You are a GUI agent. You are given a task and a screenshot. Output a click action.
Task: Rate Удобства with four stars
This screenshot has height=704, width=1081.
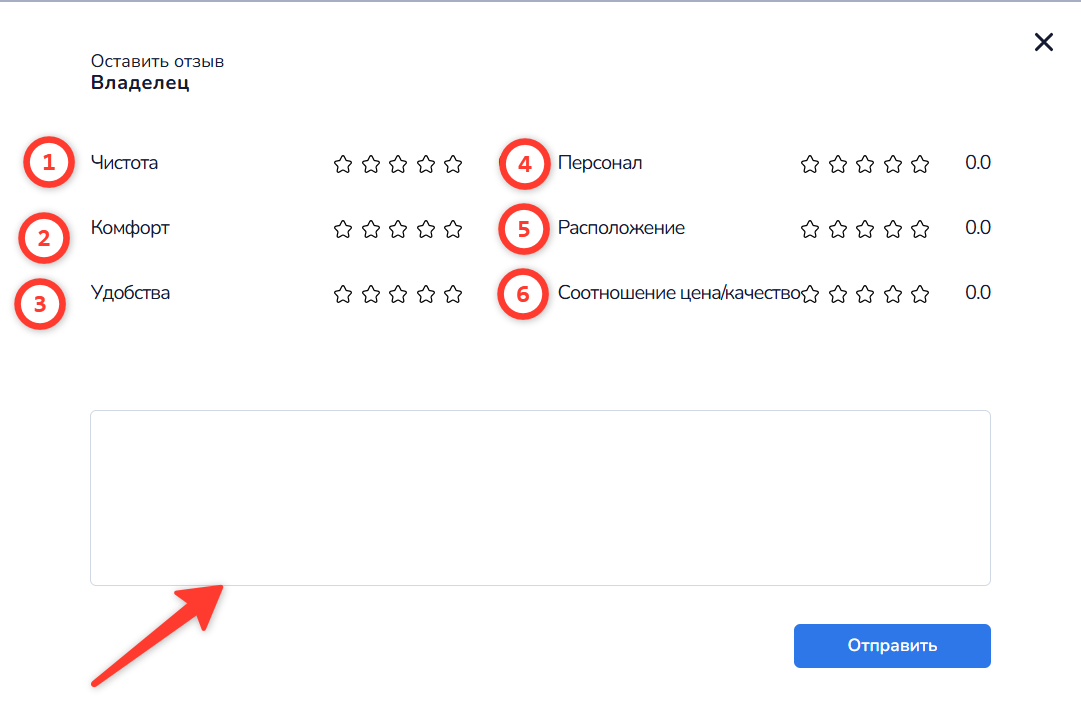426,294
